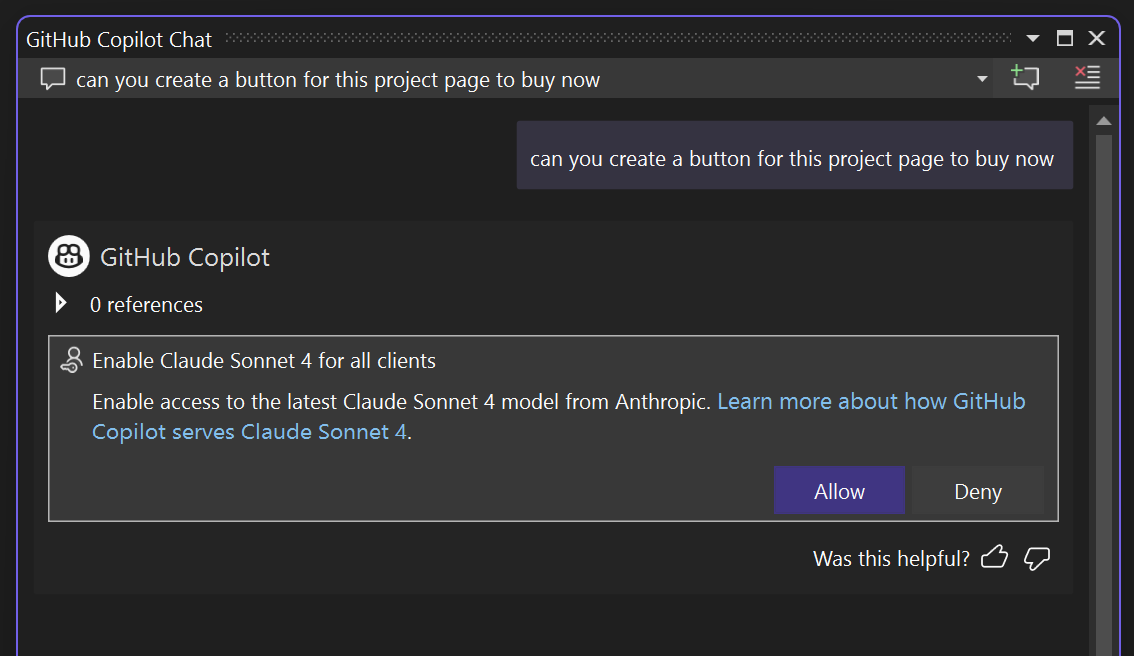Click the delete all threads icon
This screenshot has width=1134, height=656.
click(x=1087, y=78)
